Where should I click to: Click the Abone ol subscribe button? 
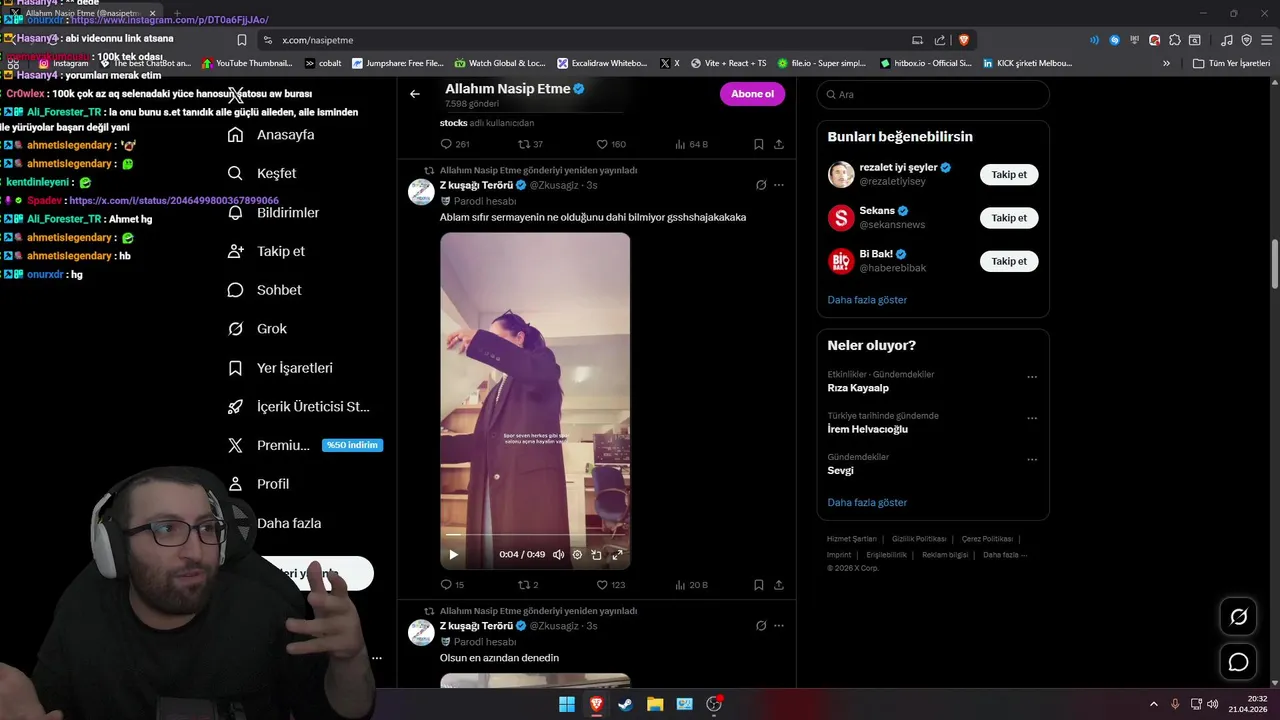pos(752,94)
